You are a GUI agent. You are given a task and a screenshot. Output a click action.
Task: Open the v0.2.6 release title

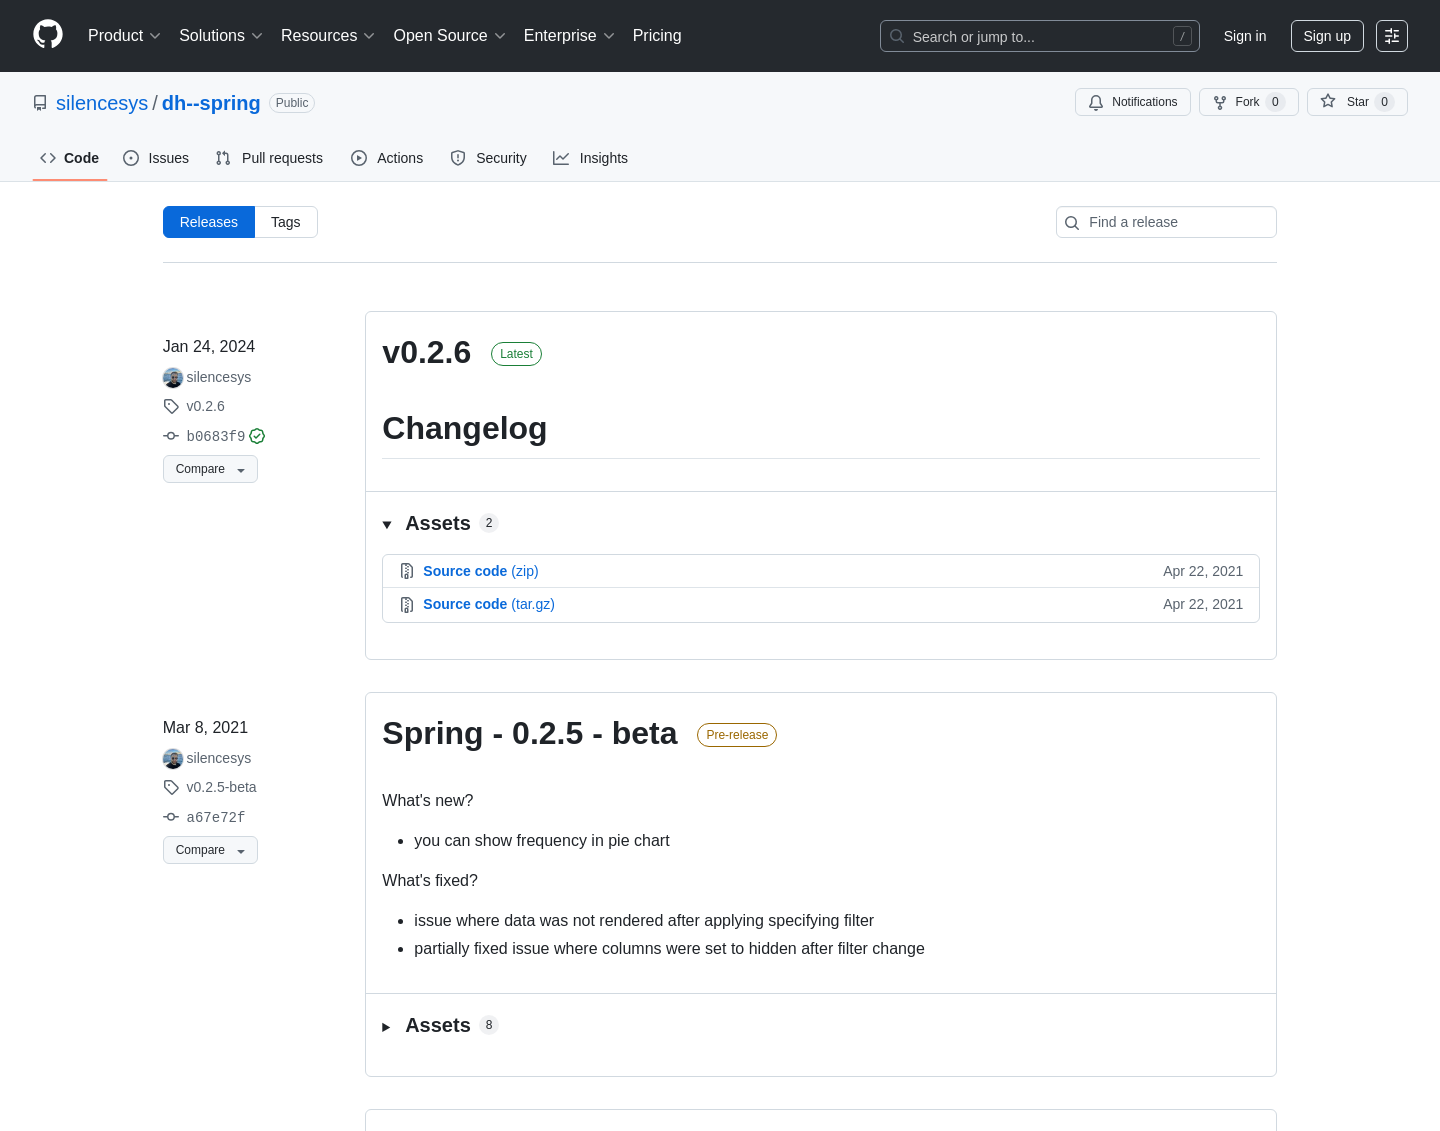[427, 353]
